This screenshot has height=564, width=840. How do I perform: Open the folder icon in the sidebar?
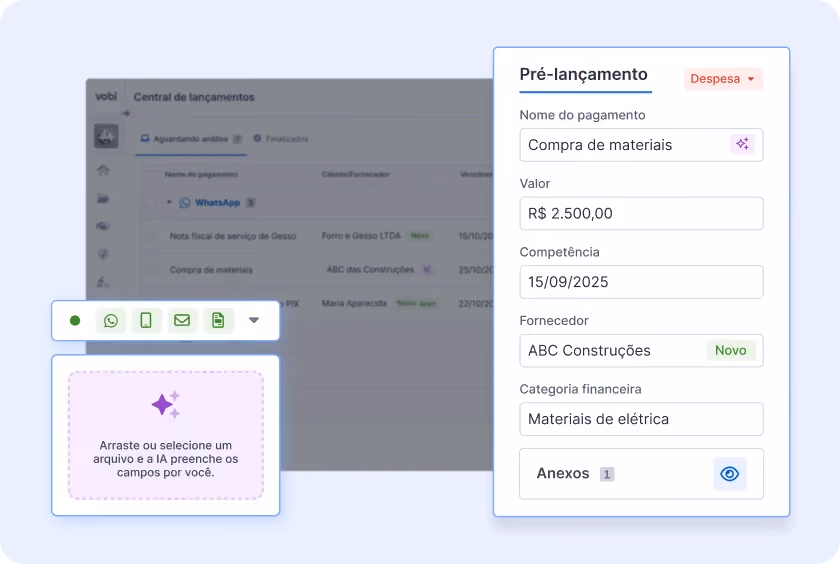[x=103, y=198]
